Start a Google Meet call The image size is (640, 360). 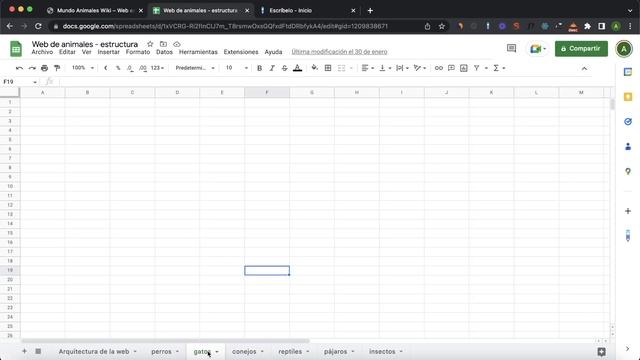pyautogui.click(x=538, y=49)
